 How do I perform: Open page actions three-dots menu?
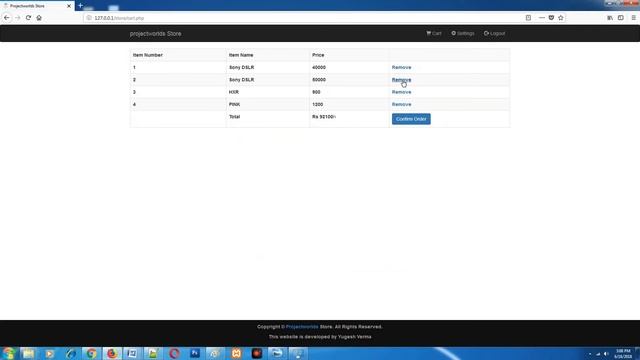tap(542, 18)
